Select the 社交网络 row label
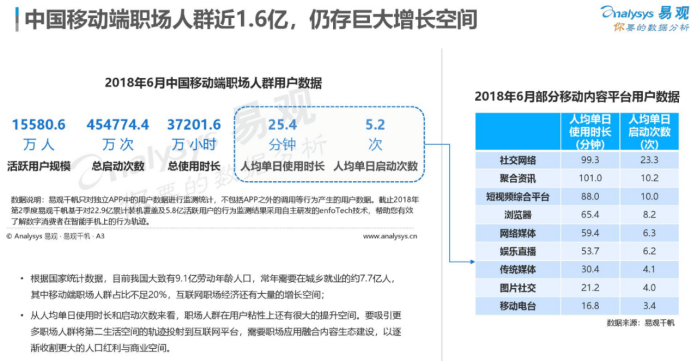Screen dimensions: 692x362 click(x=518, y=160)
